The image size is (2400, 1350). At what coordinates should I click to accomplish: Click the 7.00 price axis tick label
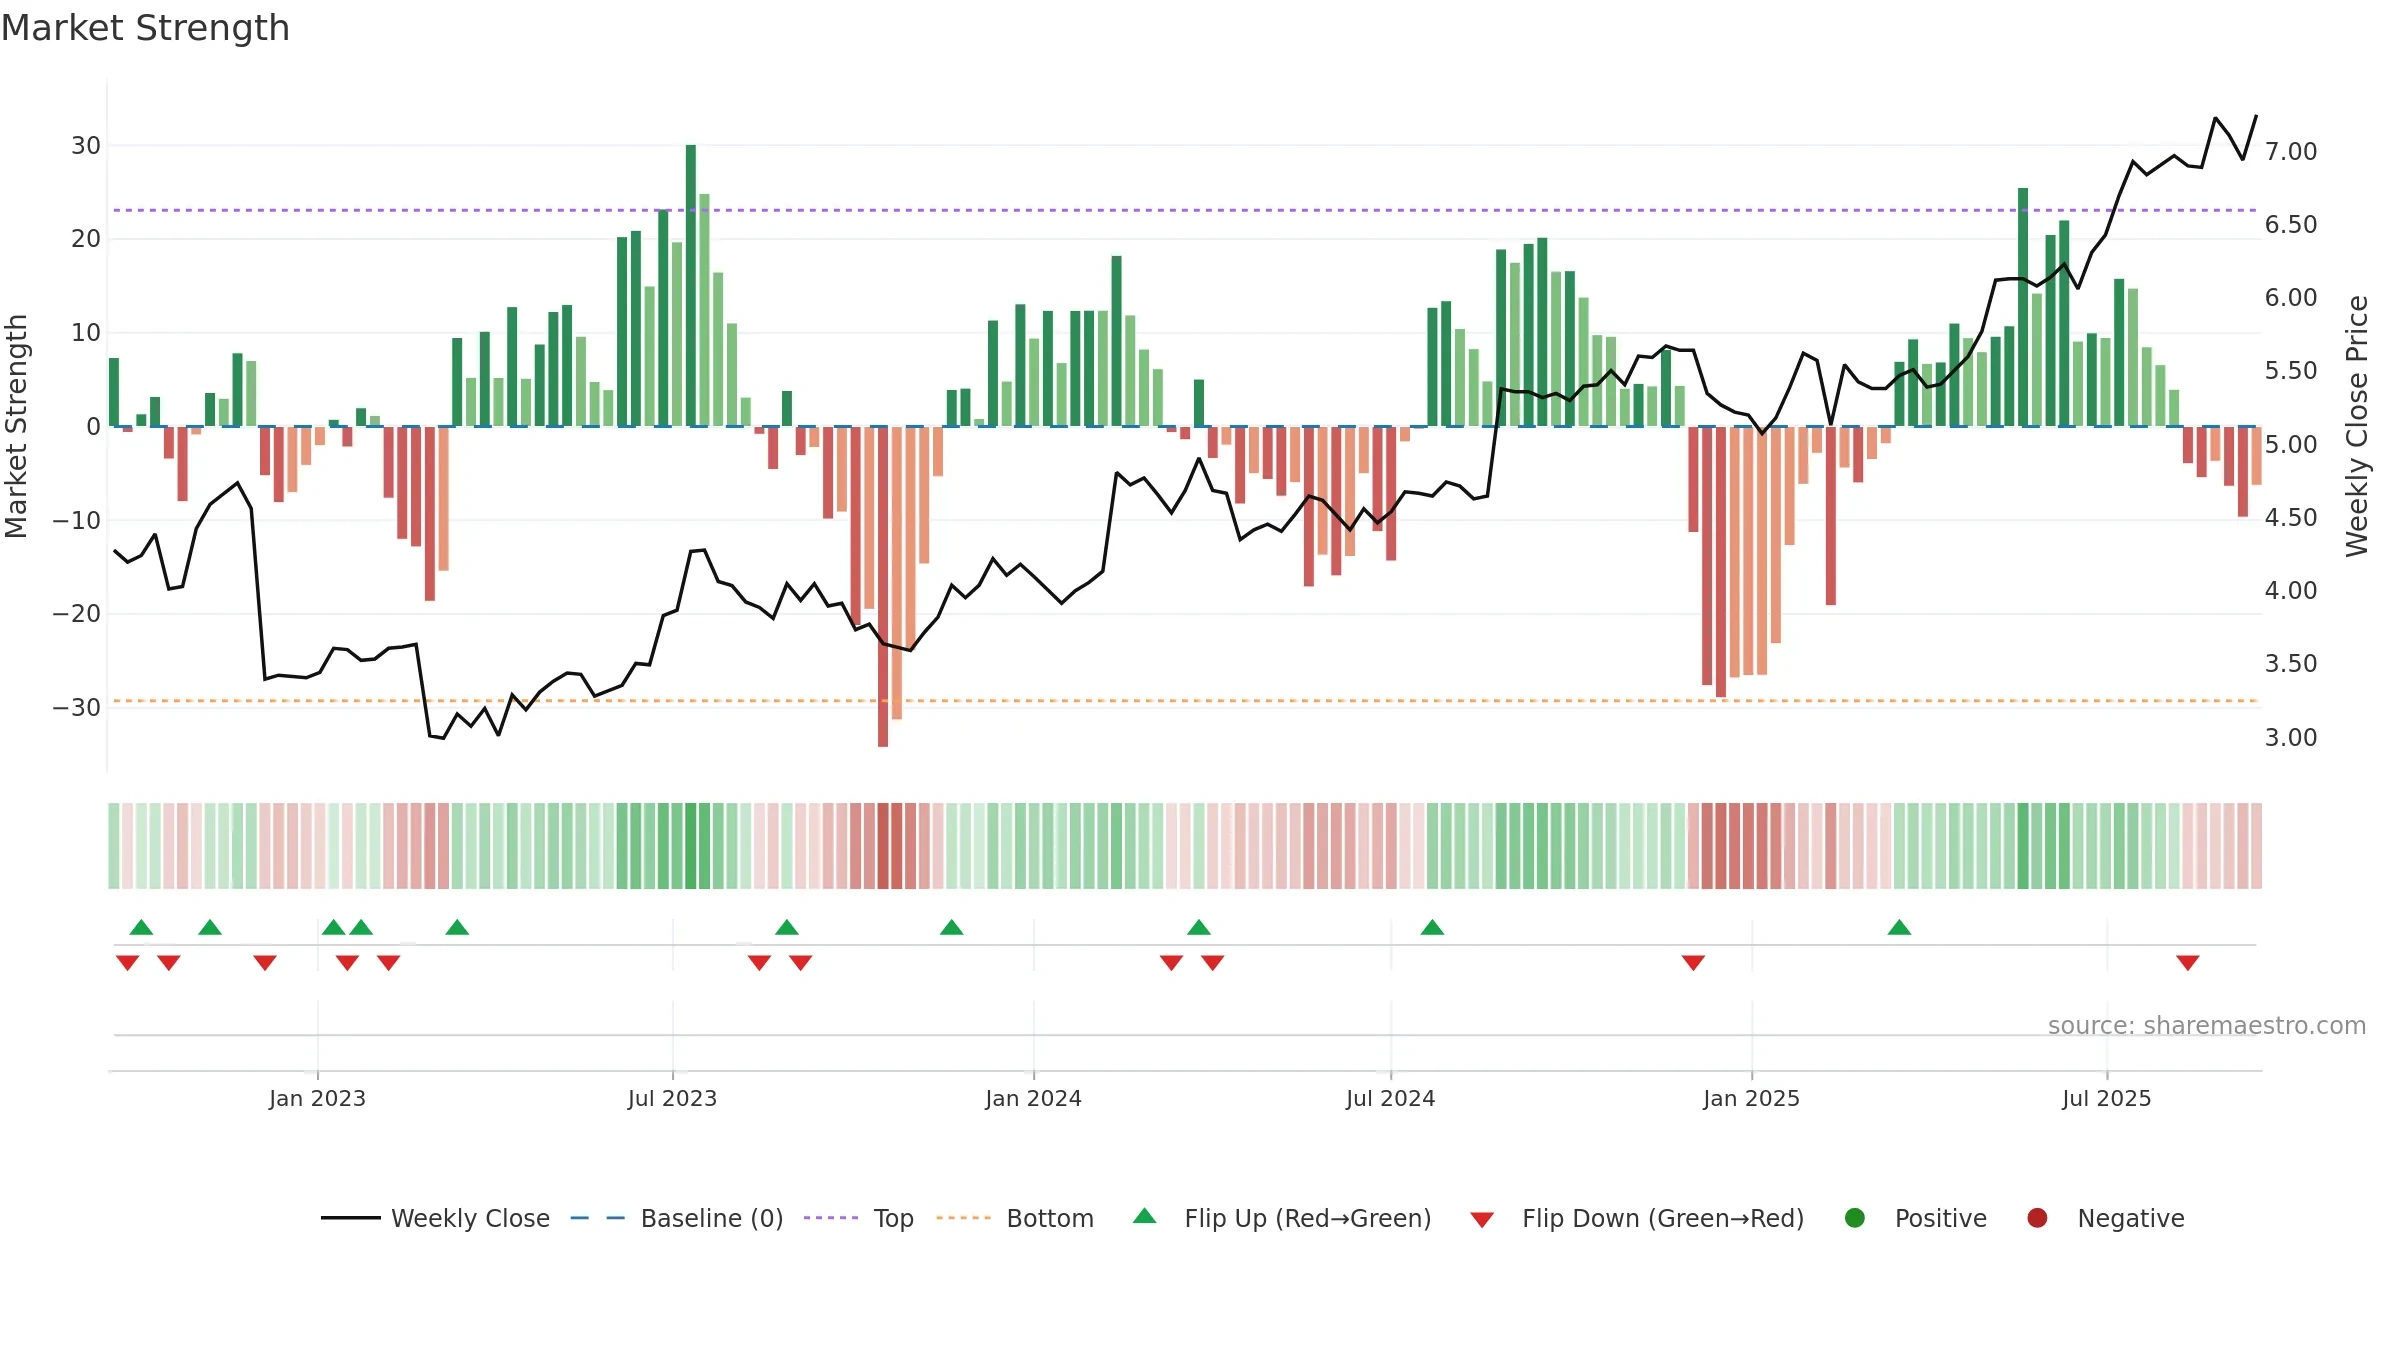click(x=2291, y=151)
